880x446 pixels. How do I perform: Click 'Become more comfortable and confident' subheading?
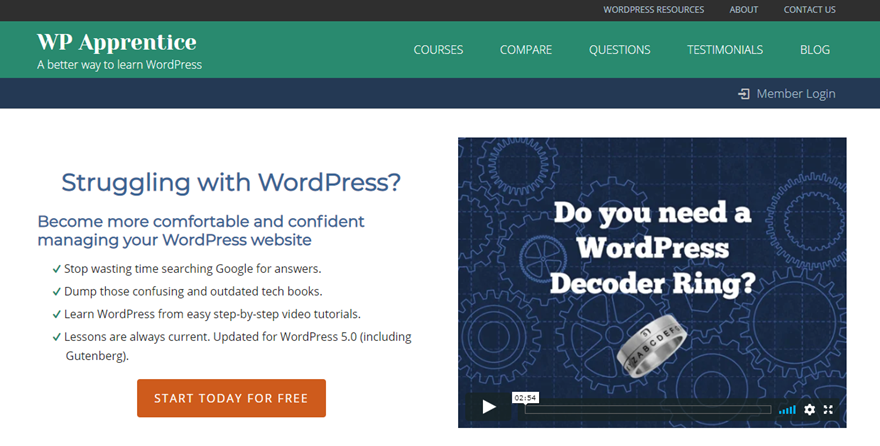[201, 231]
